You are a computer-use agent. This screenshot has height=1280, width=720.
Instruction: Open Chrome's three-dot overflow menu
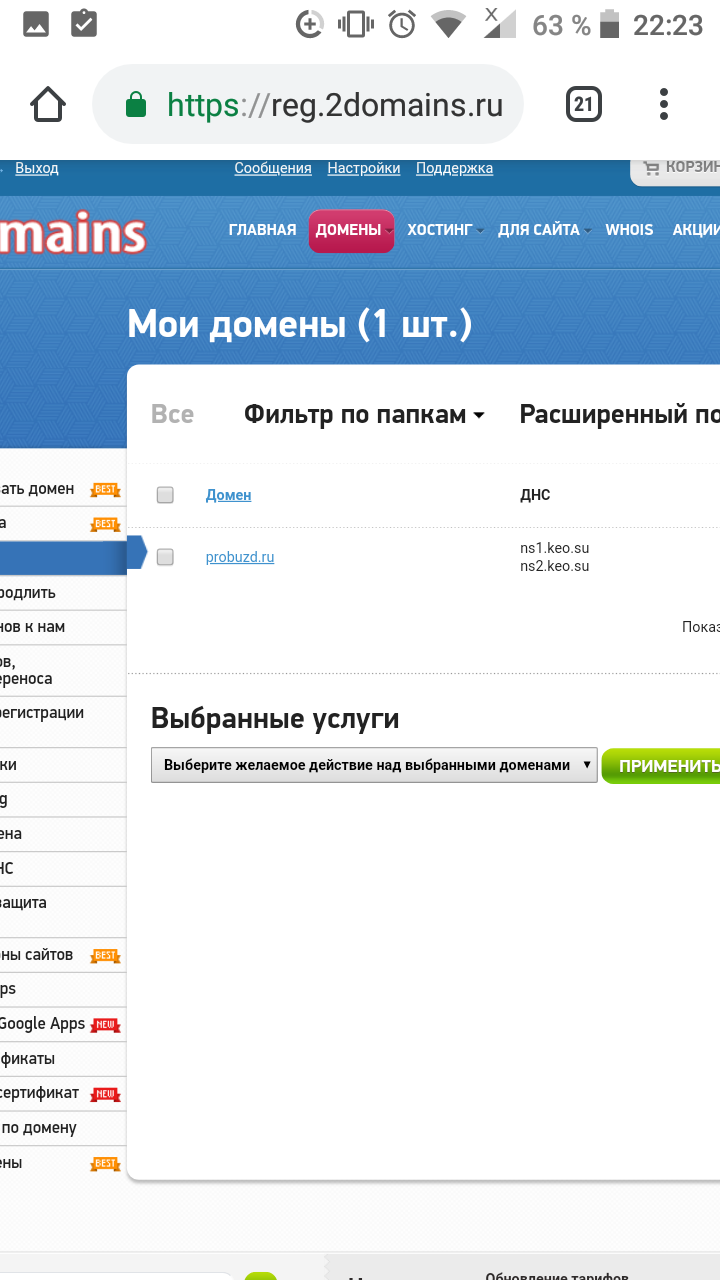coord(664,104)
